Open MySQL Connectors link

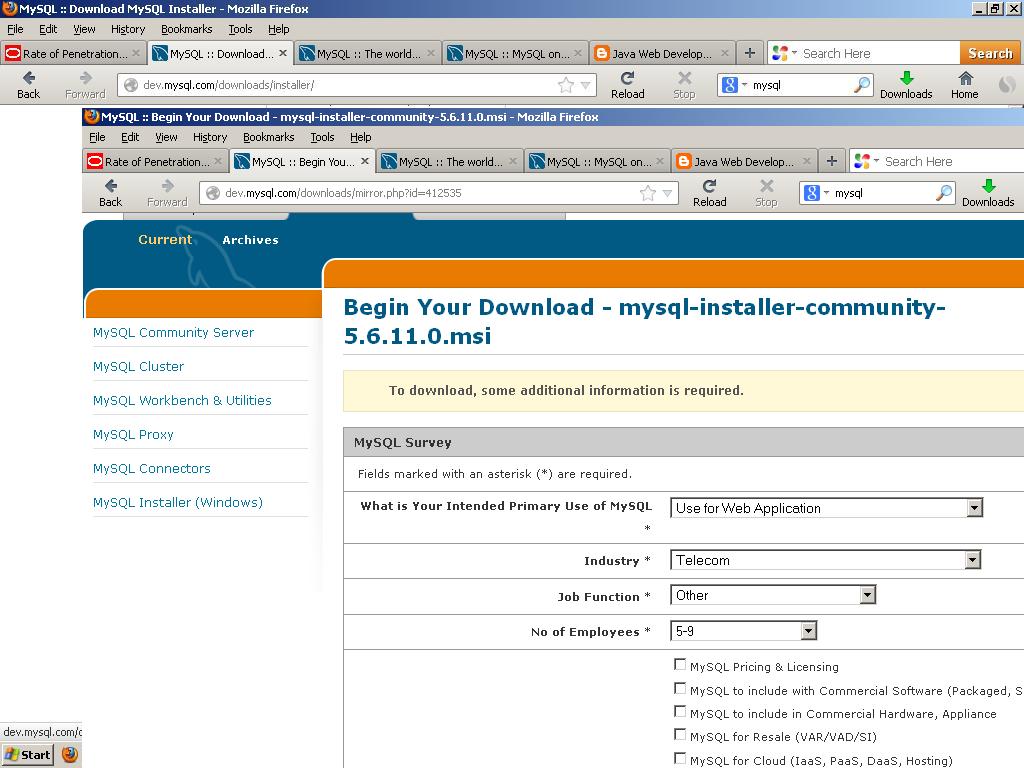coord(152,468)
